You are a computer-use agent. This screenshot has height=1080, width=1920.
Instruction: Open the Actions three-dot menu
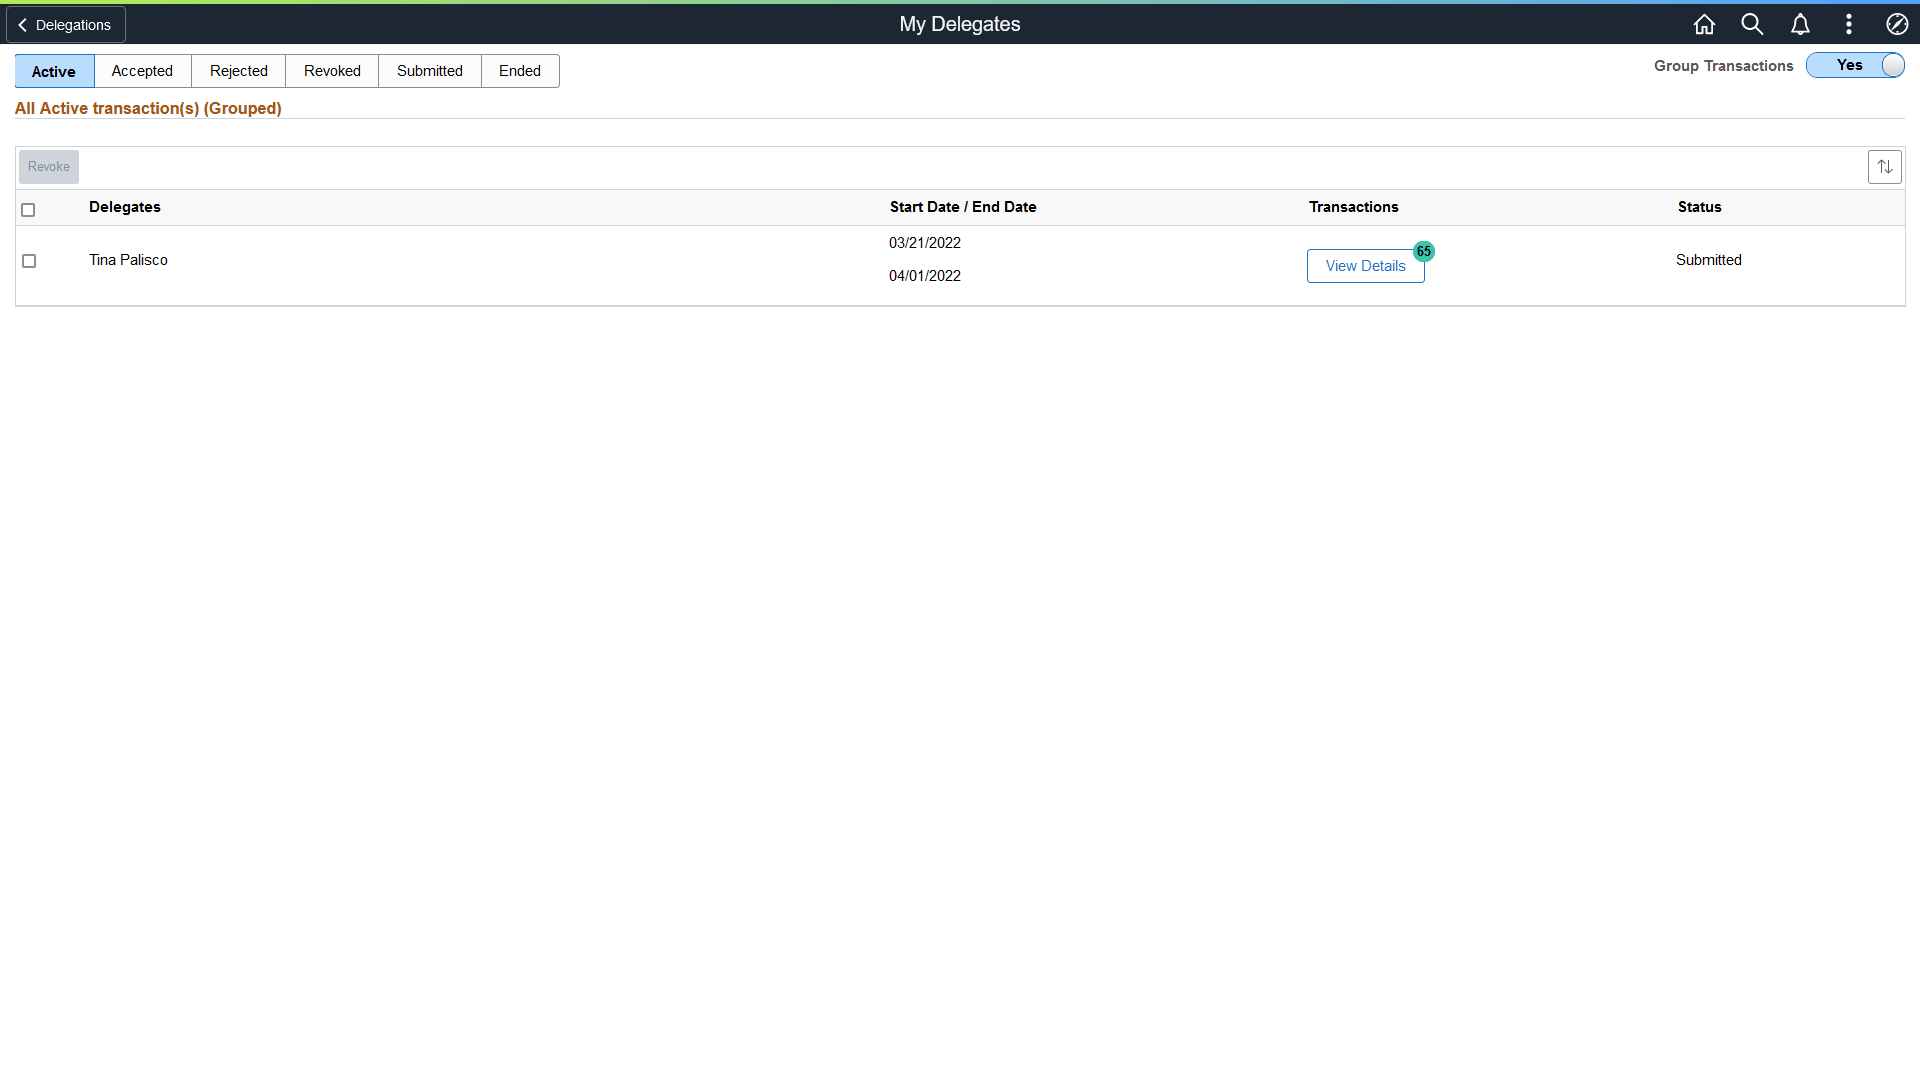1848,24
